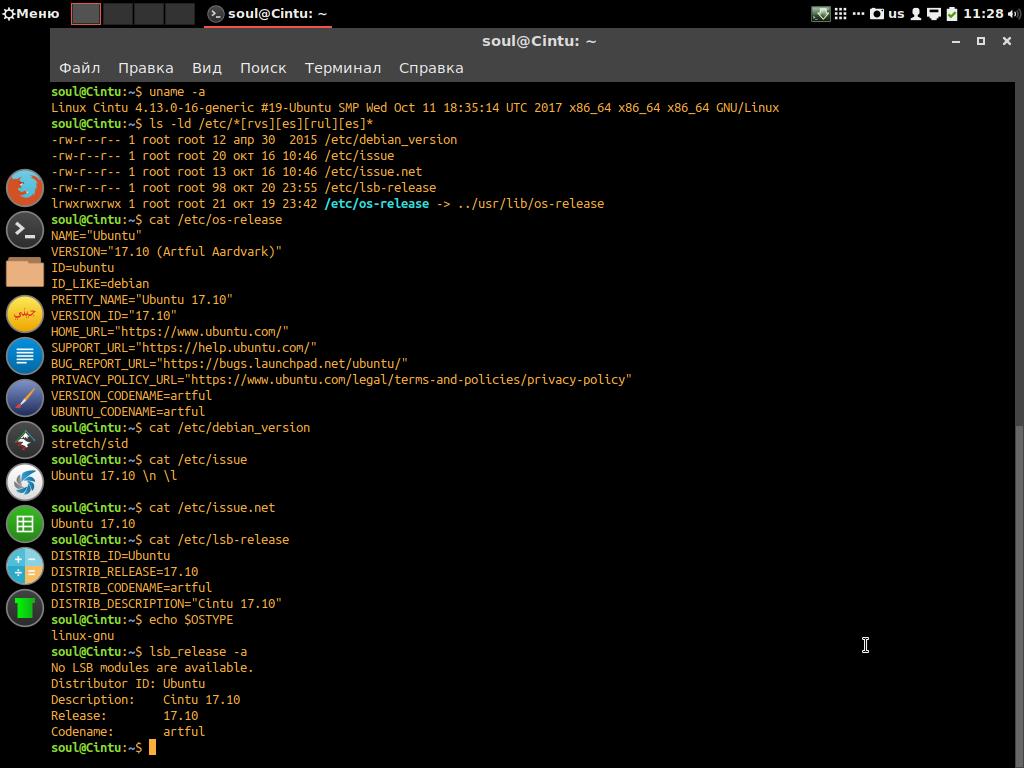The height and width of the screenshot is (768, 1024).
Task: Open the green shirt-shaped dock icon
Action: (x=25, y=608)
